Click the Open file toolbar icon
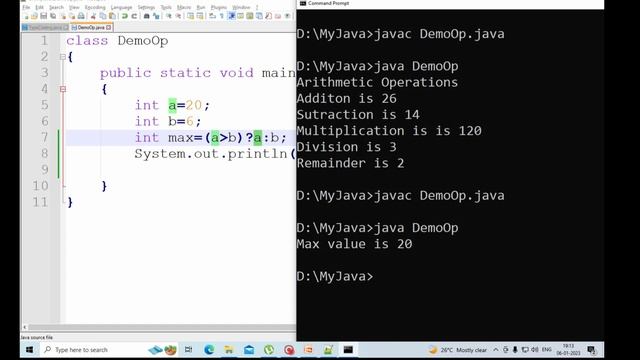The height and width of the screenshot is (360, 640). [34, 16]
